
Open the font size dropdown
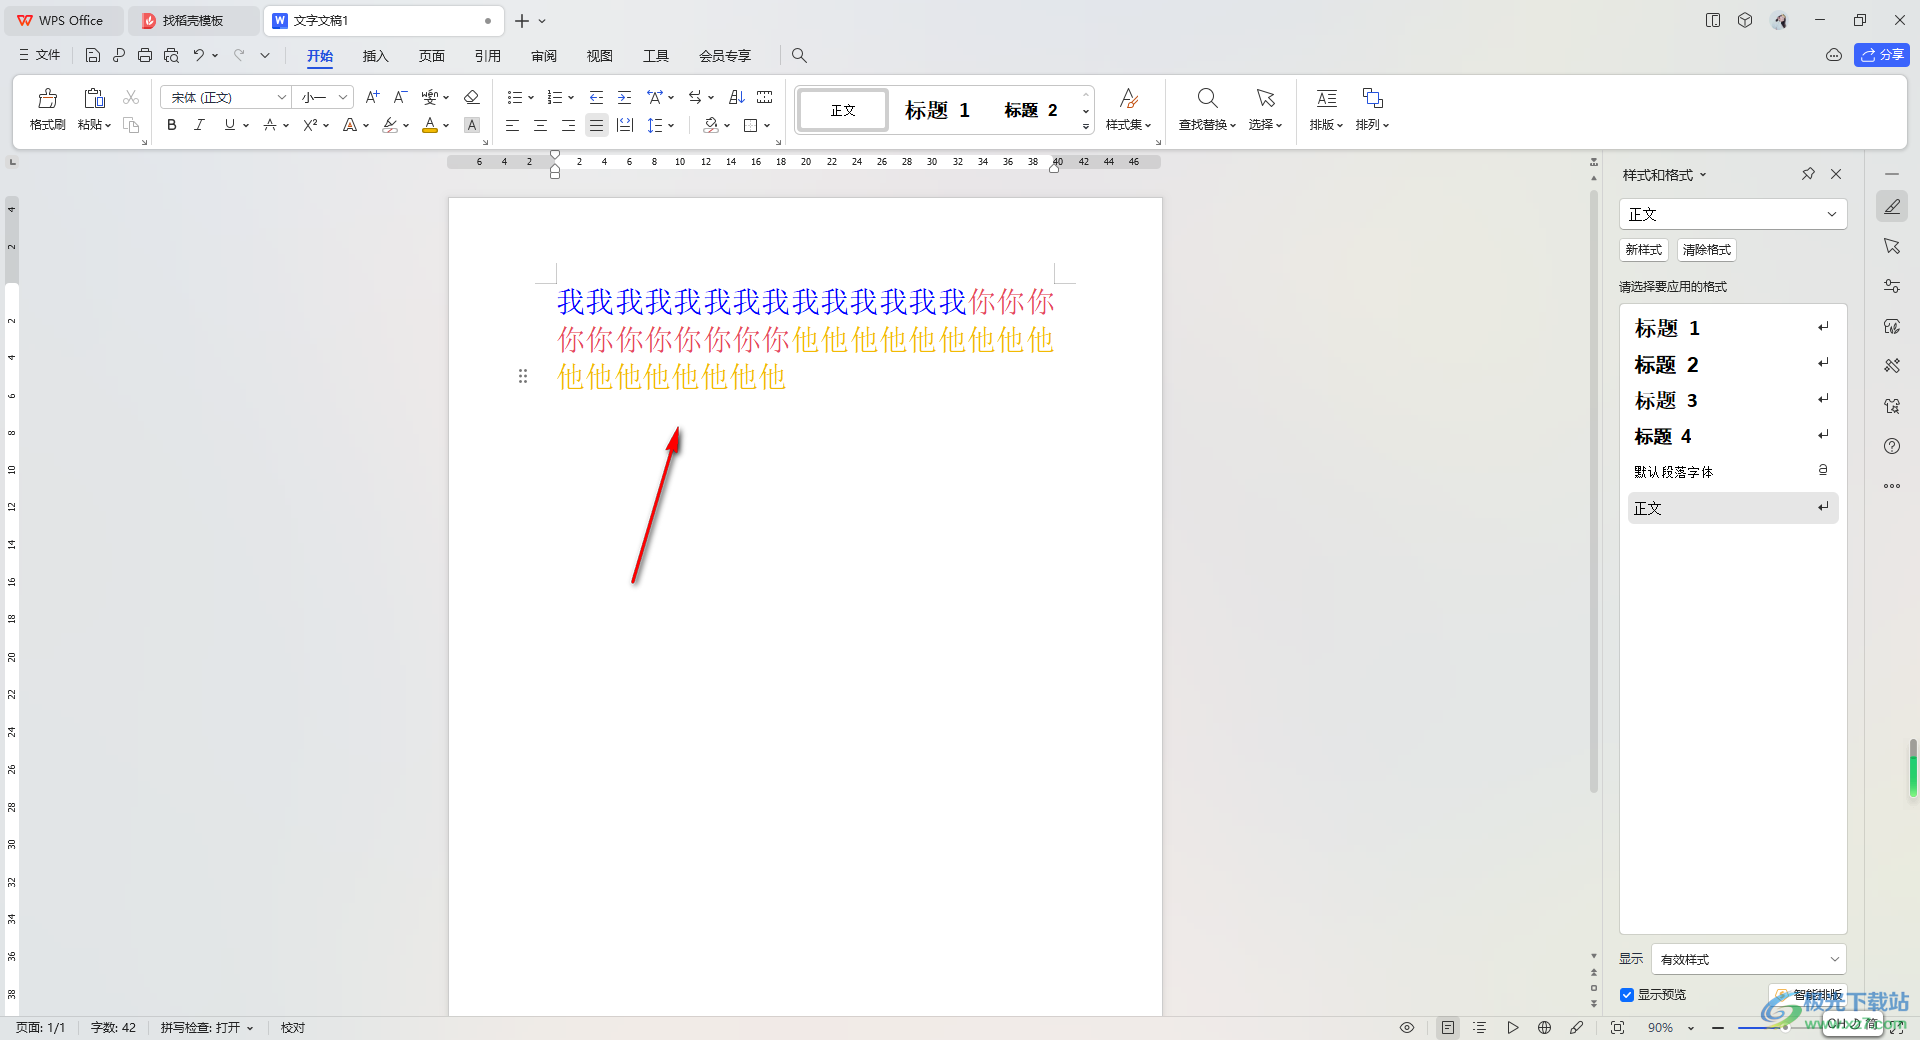click(343, 97)
